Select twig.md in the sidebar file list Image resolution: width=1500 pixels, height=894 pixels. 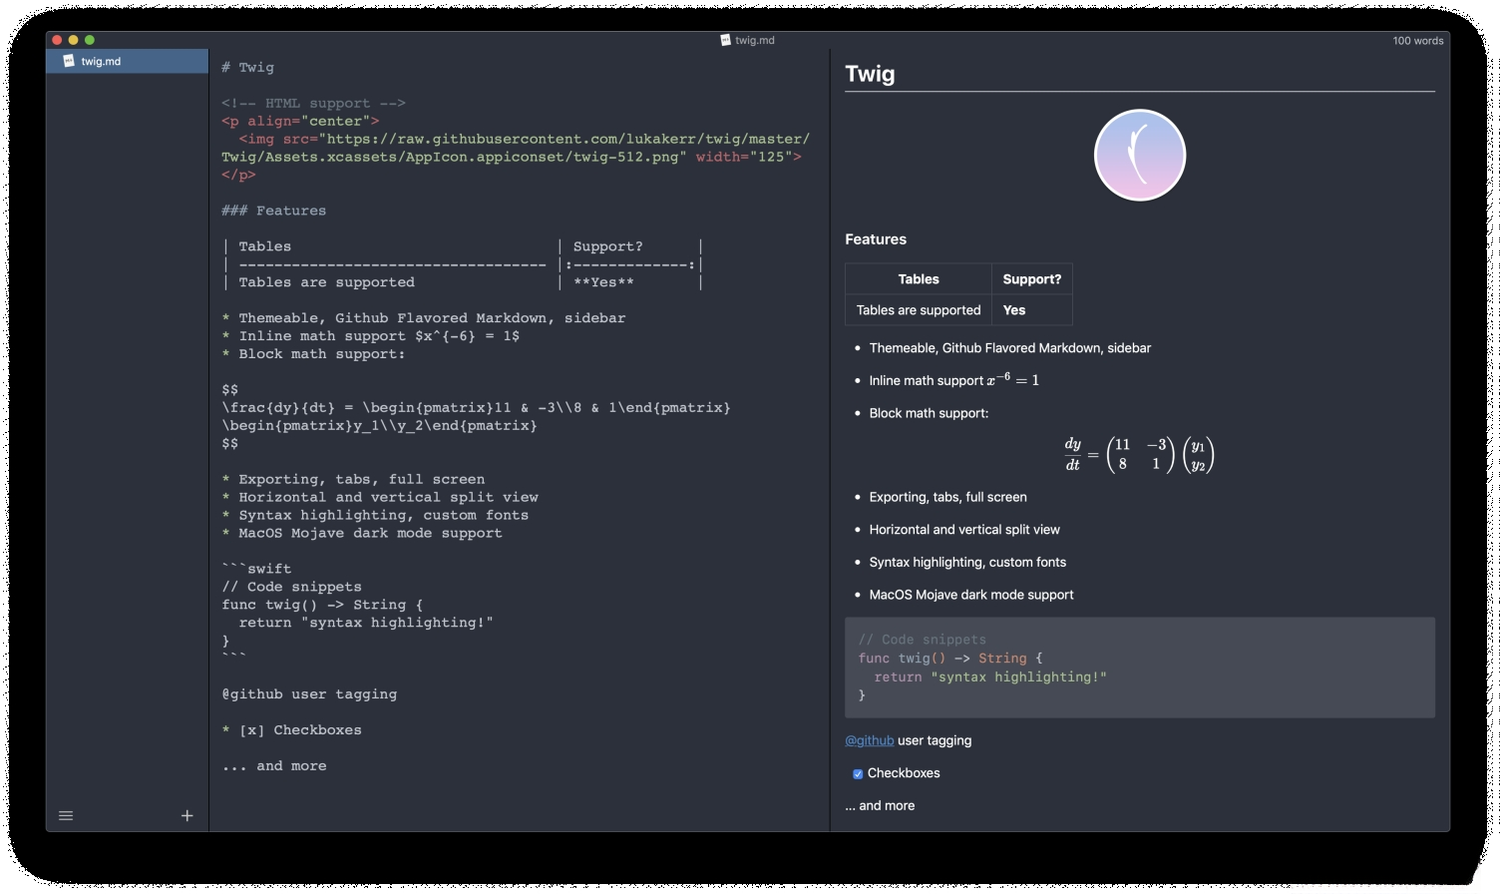127,61
